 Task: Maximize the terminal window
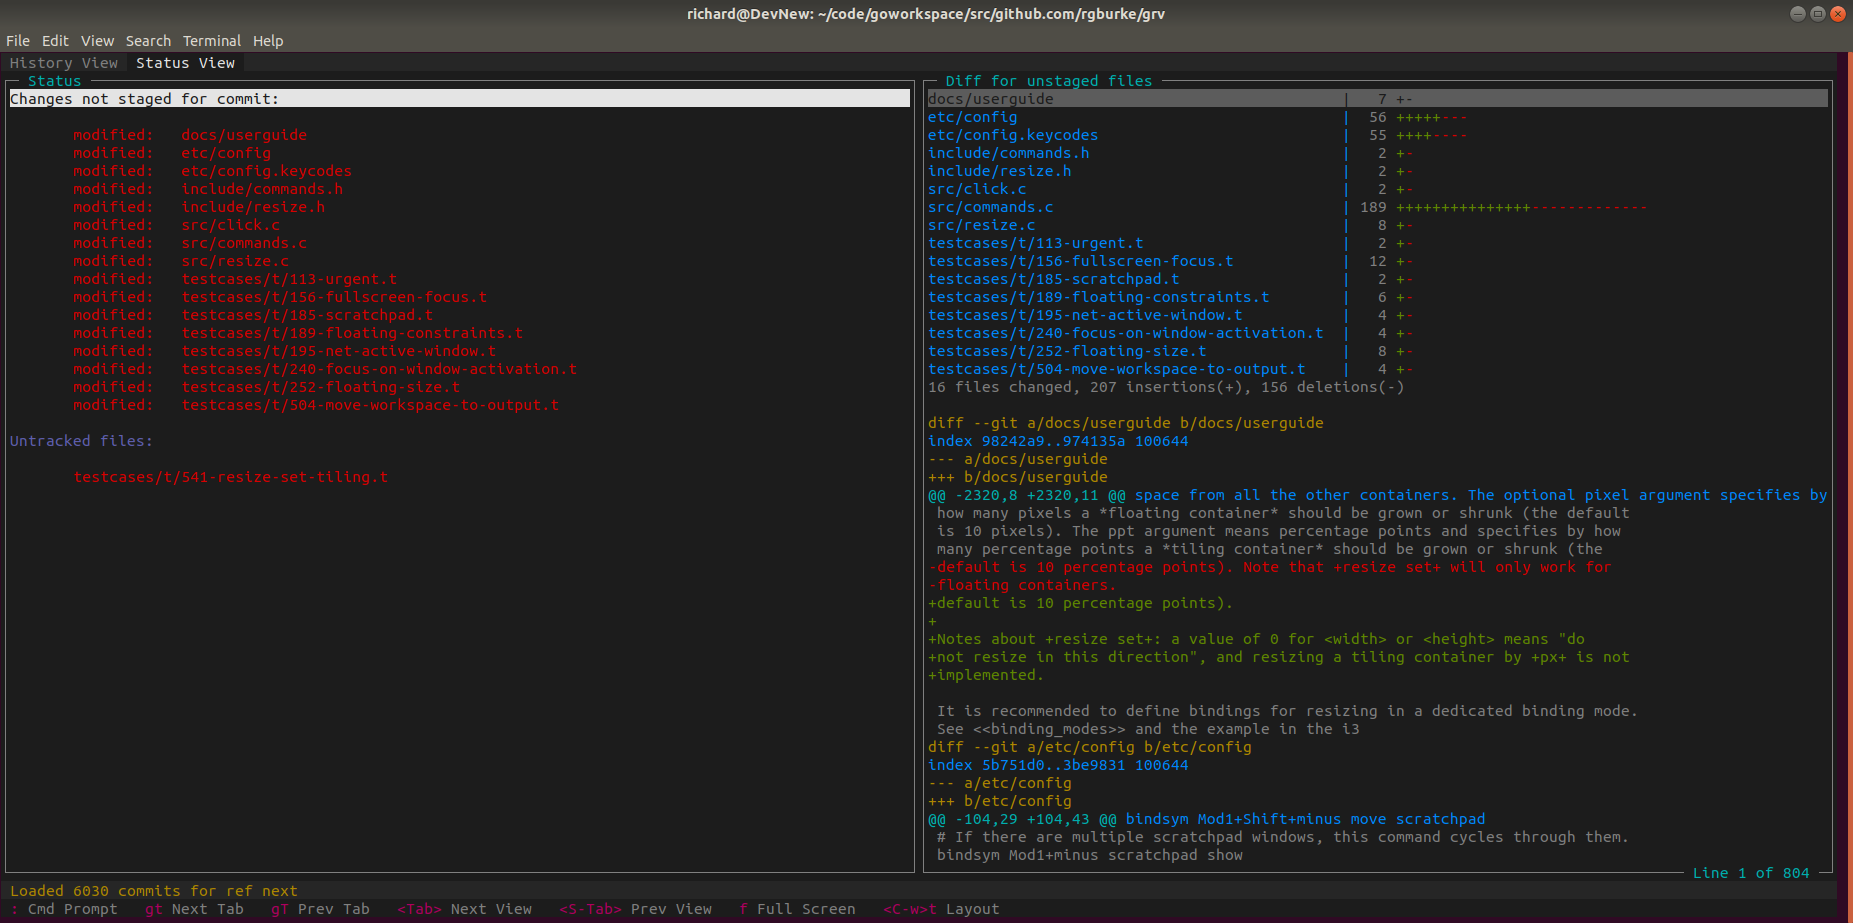point(1817,14)
